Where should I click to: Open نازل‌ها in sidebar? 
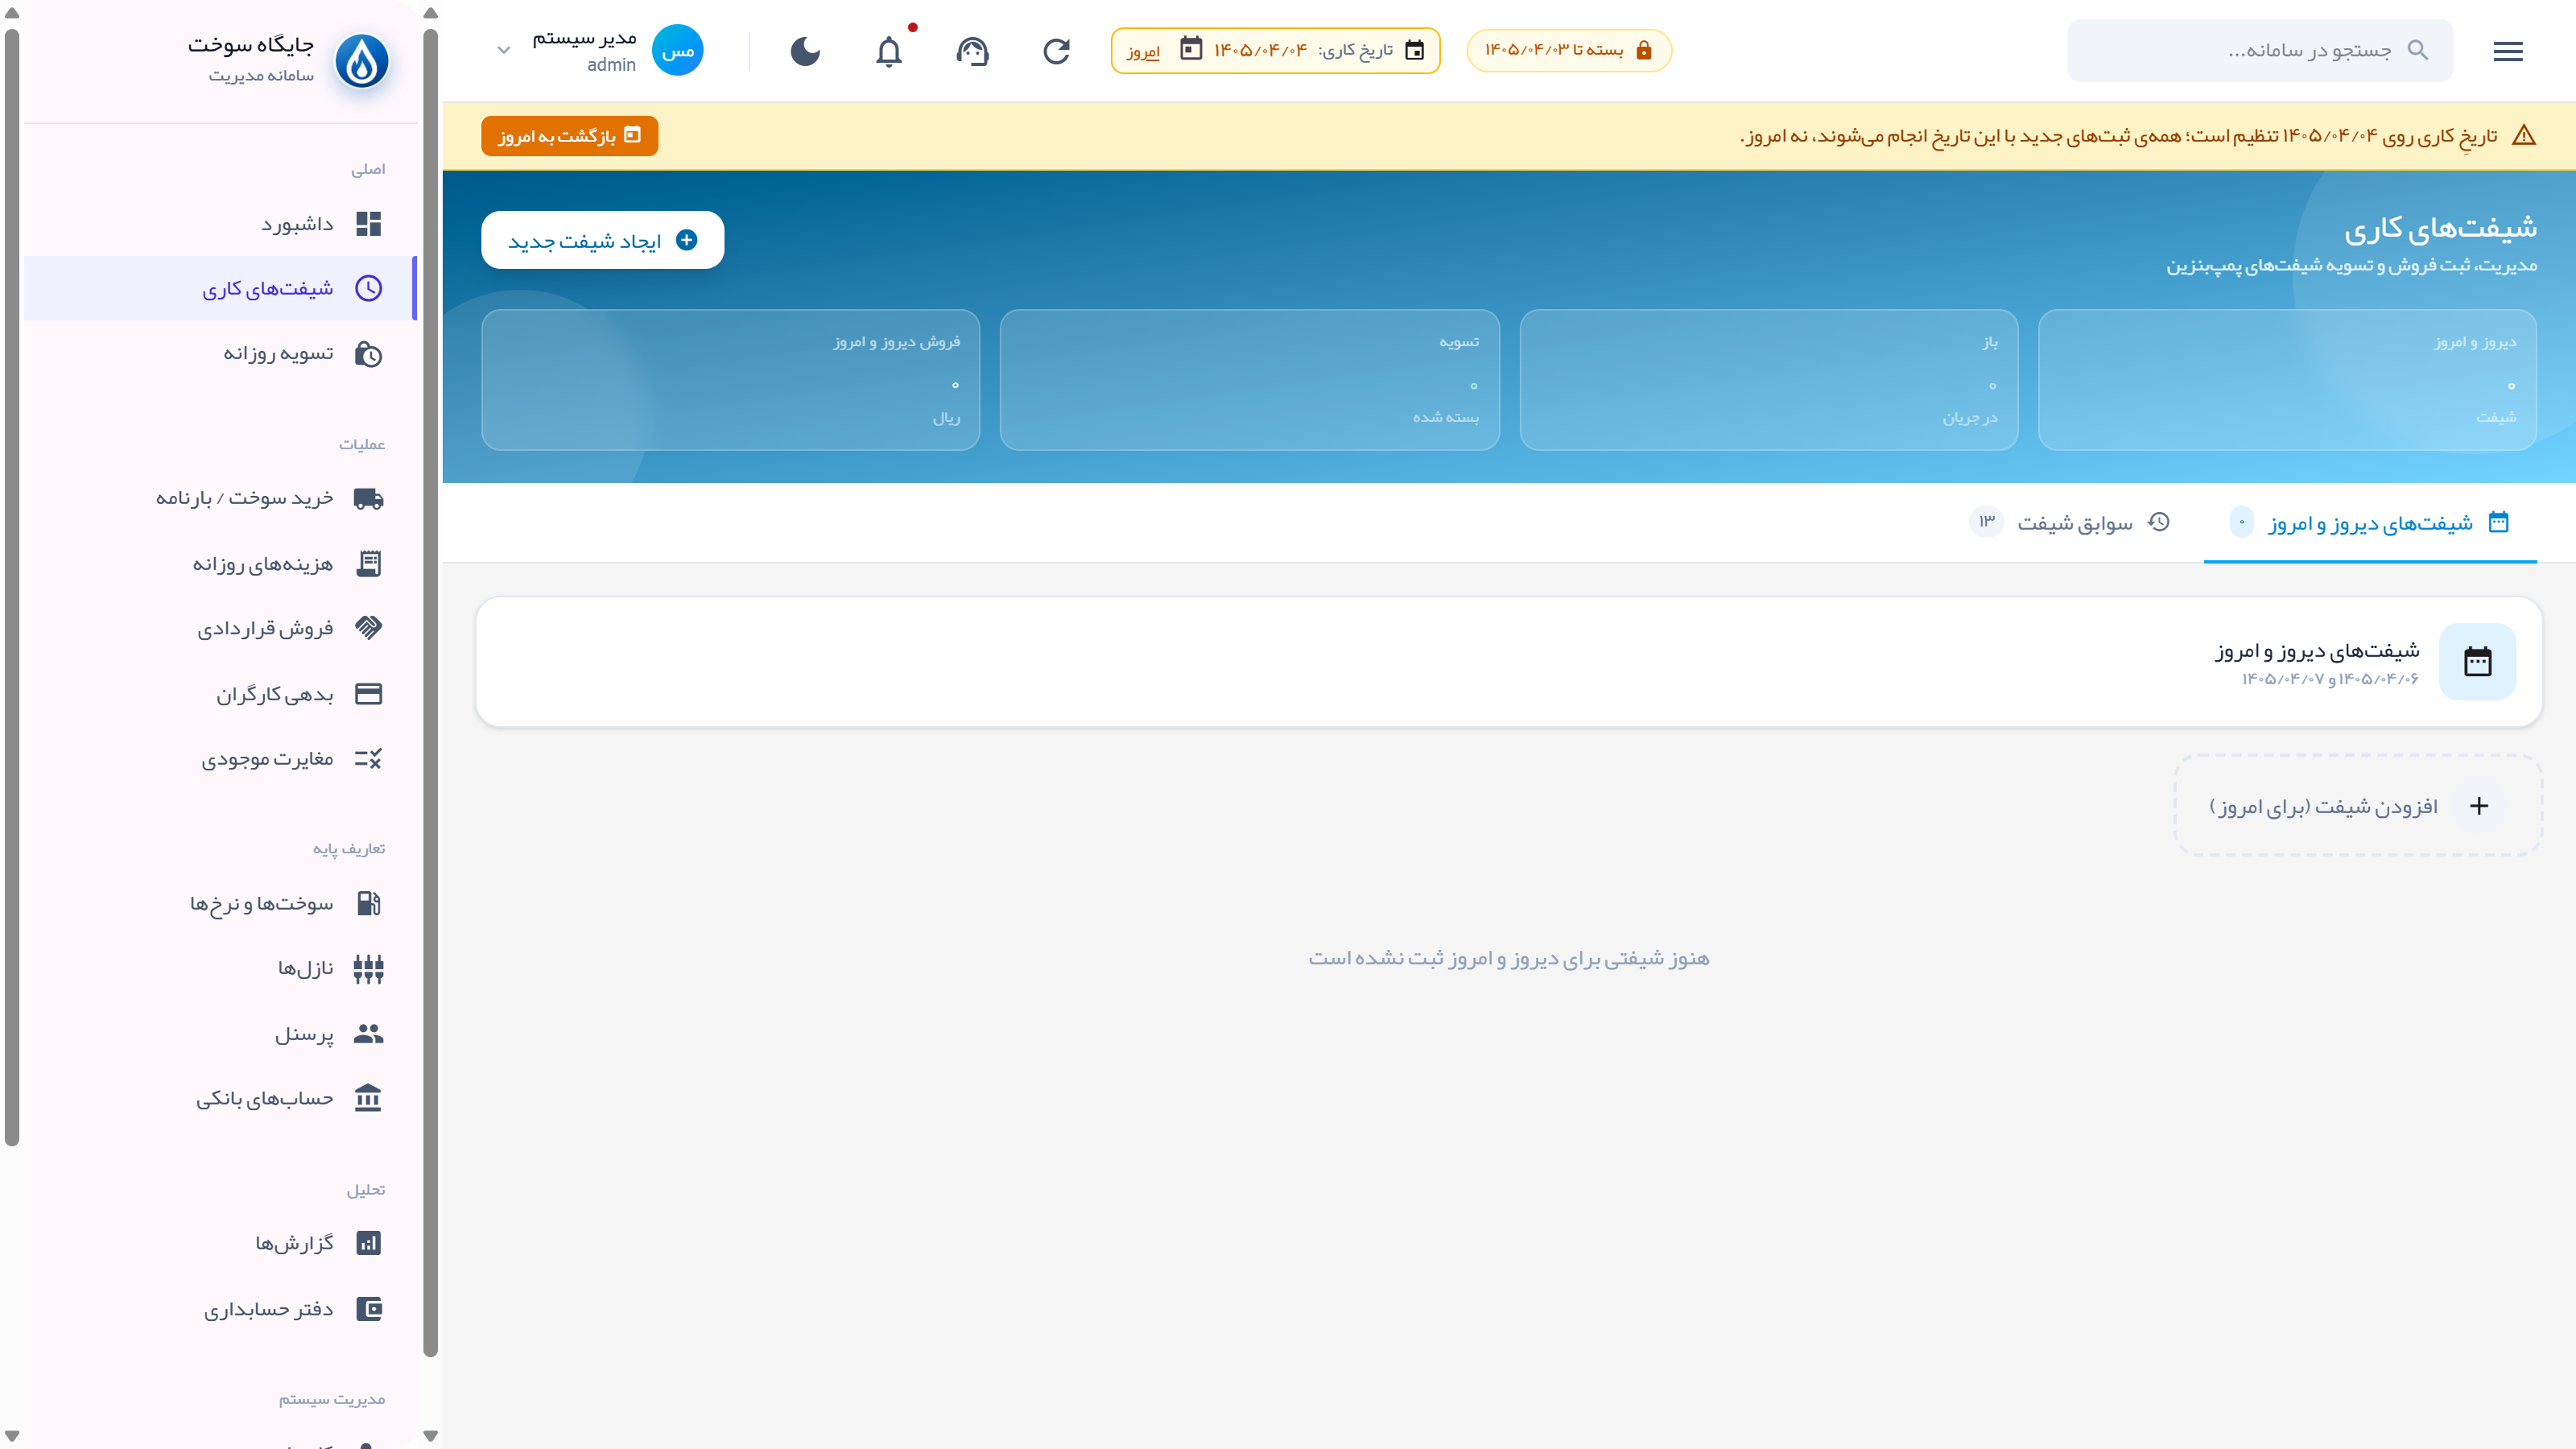click(x=218, y=968)
